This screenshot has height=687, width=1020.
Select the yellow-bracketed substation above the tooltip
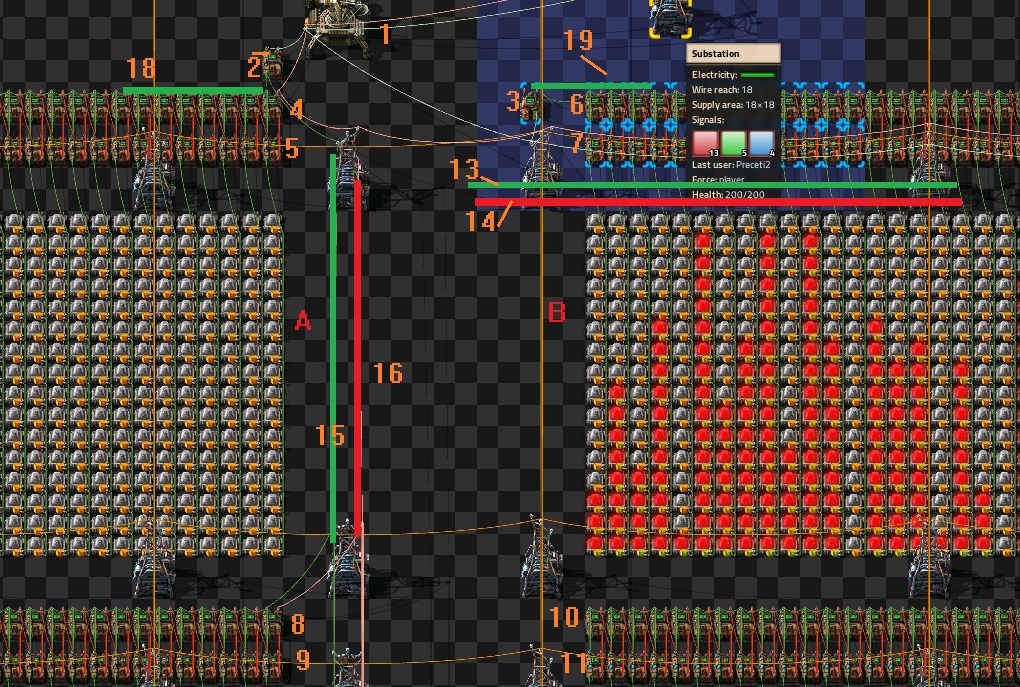tap(670, 18)
